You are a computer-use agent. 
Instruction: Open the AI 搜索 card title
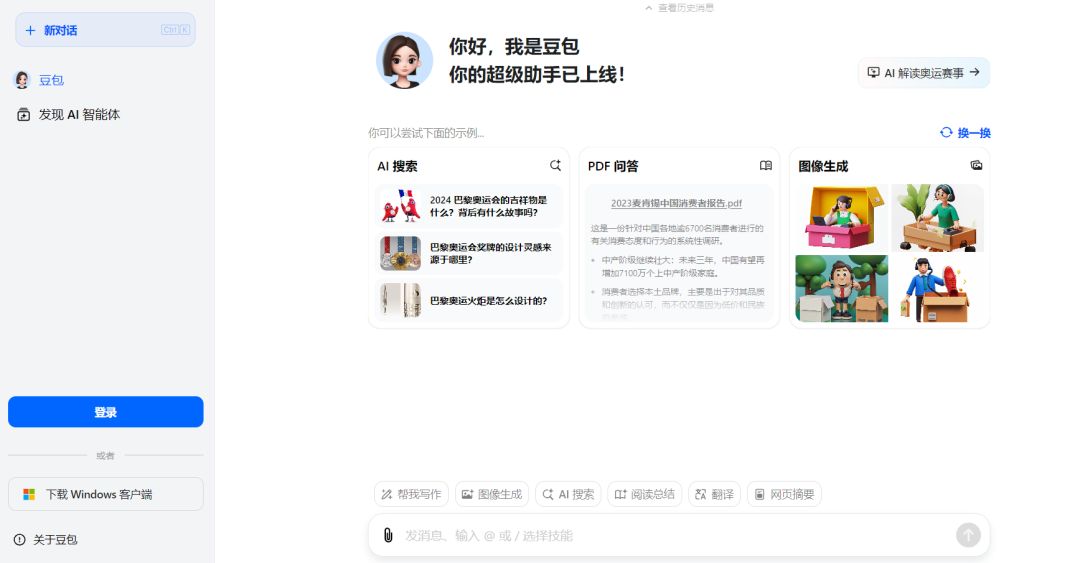pos(397,166)
